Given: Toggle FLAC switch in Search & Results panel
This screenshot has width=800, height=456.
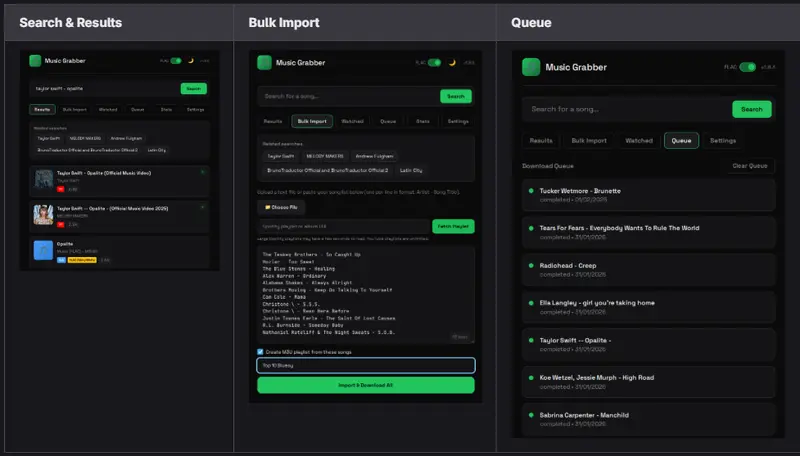Looking at the screenshot, I should pyautogui.click(x=176, y=61).
